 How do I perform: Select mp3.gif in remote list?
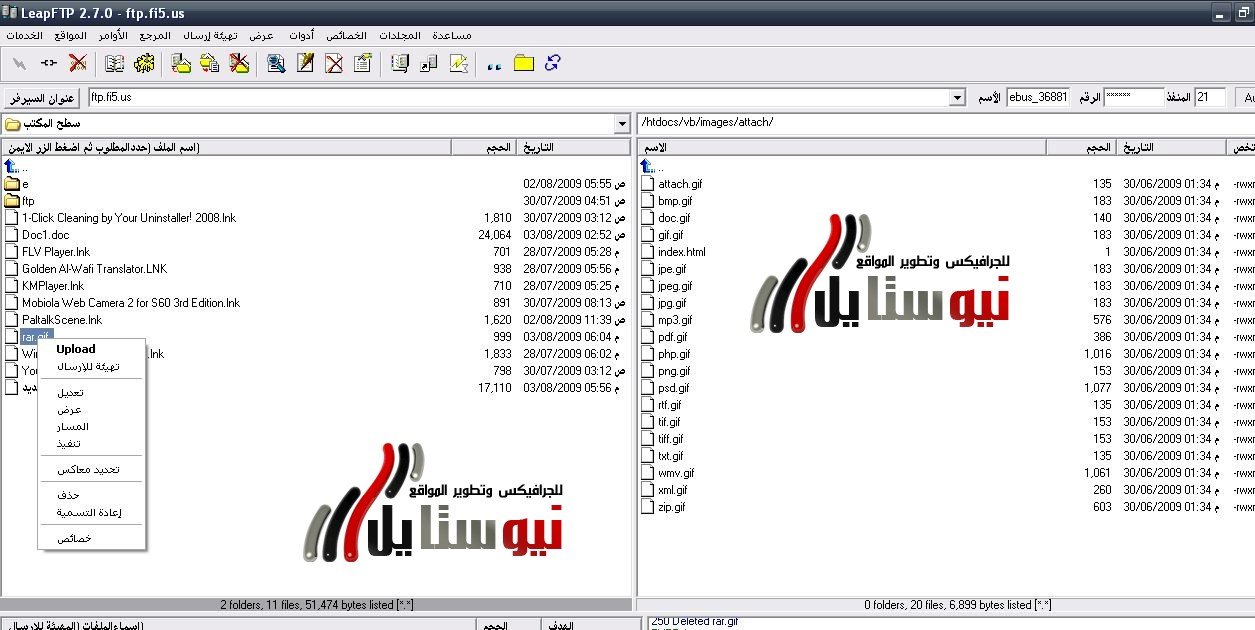(x=675, y=320)
